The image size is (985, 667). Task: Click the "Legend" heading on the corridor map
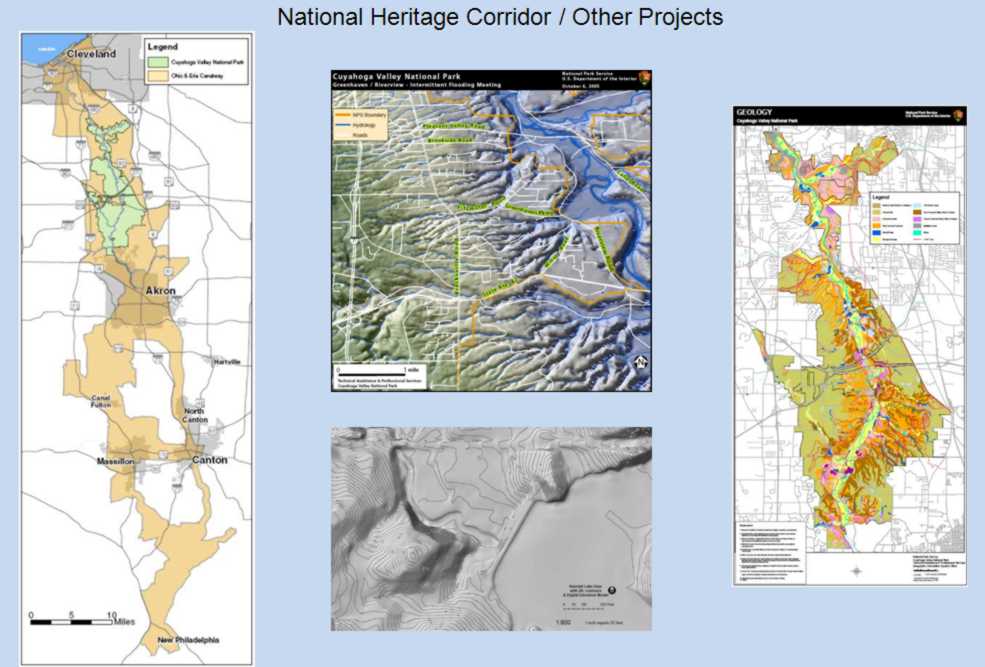(163, 46)
